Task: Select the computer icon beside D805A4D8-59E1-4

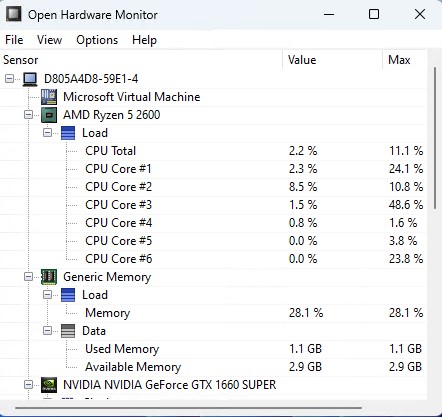Action: pos(30,79)
